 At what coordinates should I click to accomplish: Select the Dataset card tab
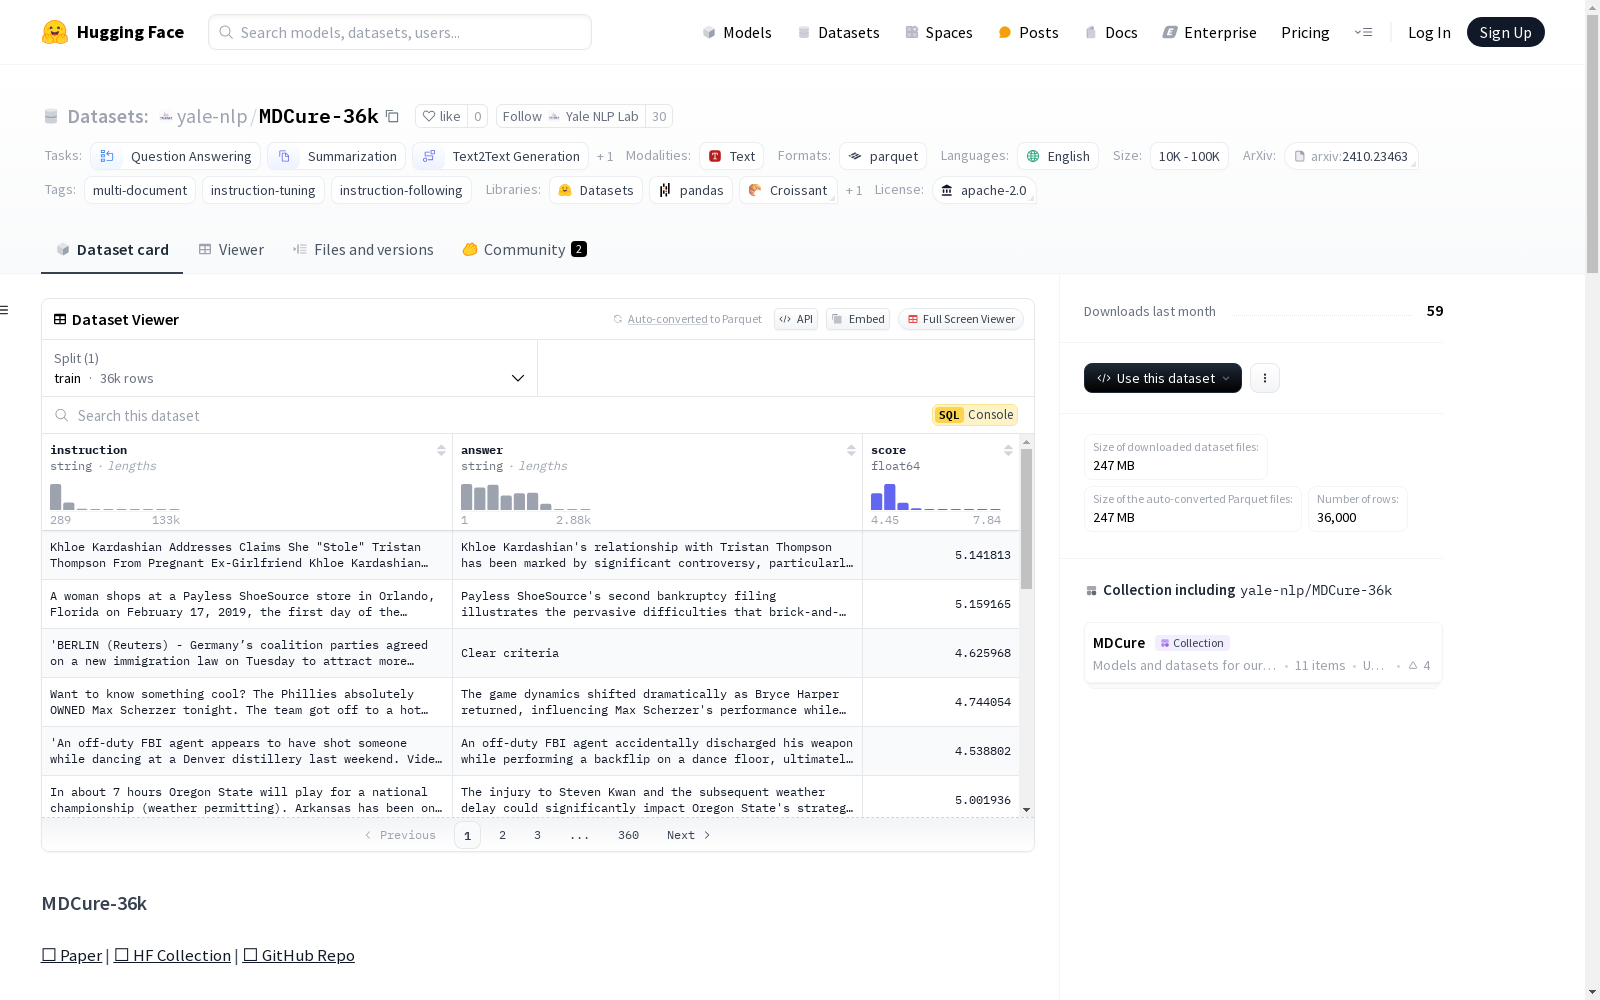click(x=112, y=250)
